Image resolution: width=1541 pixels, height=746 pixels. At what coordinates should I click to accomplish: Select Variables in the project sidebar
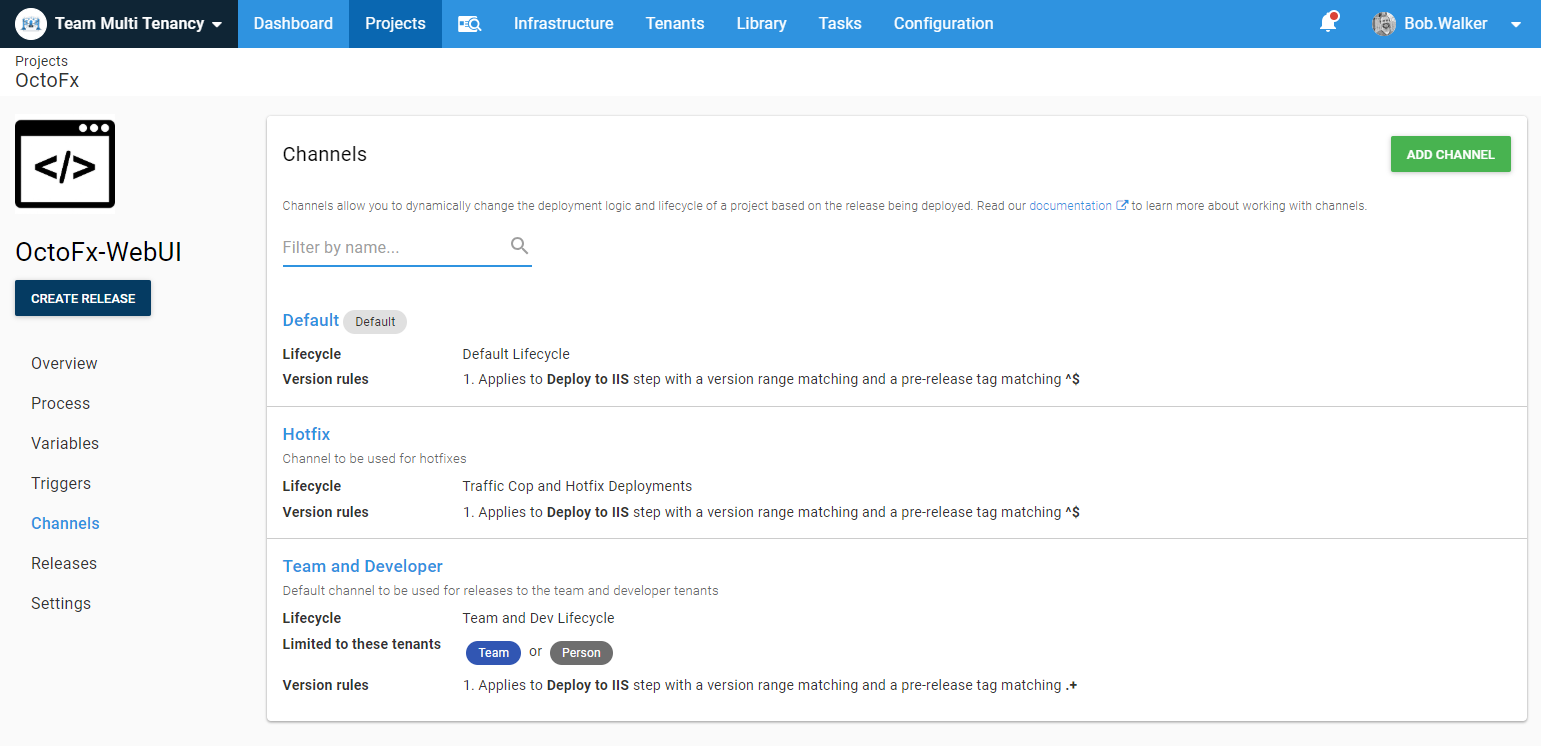coord(65,443)
